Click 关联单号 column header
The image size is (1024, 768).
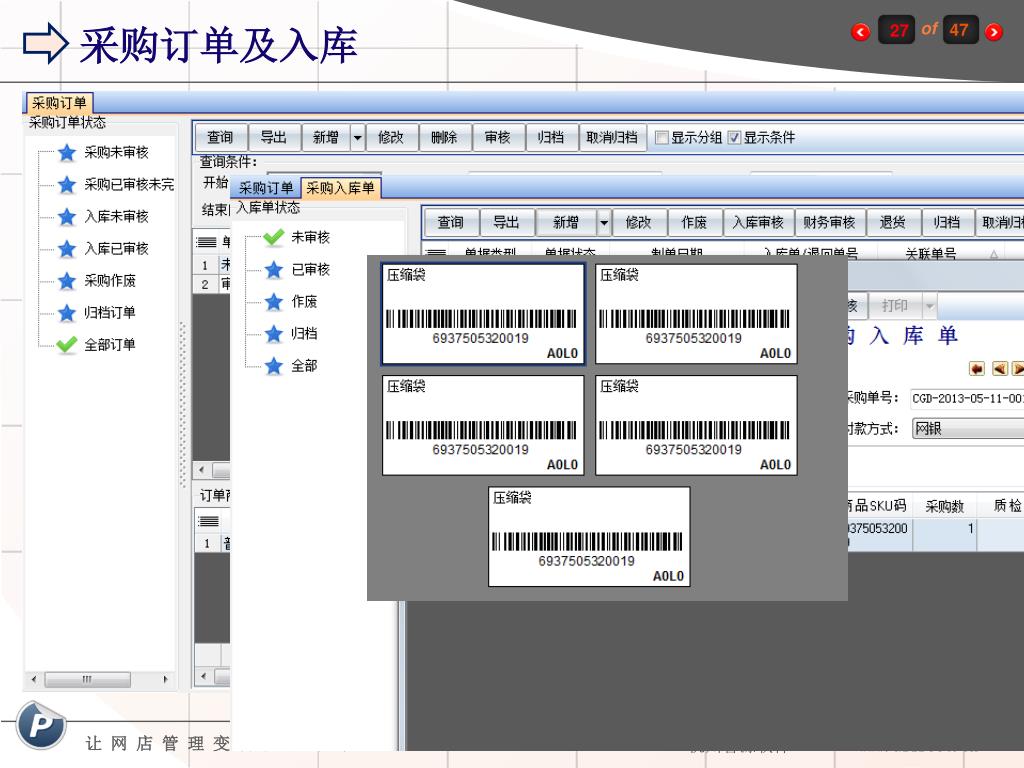coord(931,253)
